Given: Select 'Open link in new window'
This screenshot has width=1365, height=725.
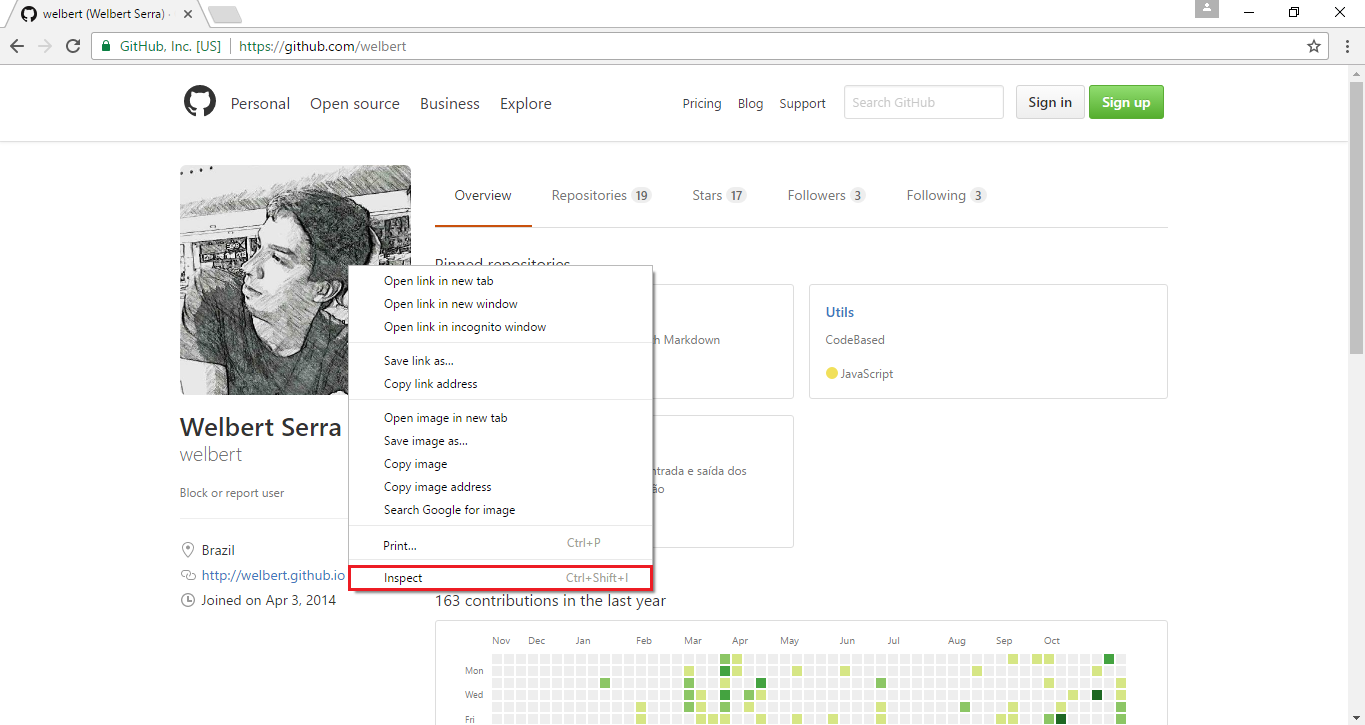Looking at the screenshot, I should click(x=500, y=304).
